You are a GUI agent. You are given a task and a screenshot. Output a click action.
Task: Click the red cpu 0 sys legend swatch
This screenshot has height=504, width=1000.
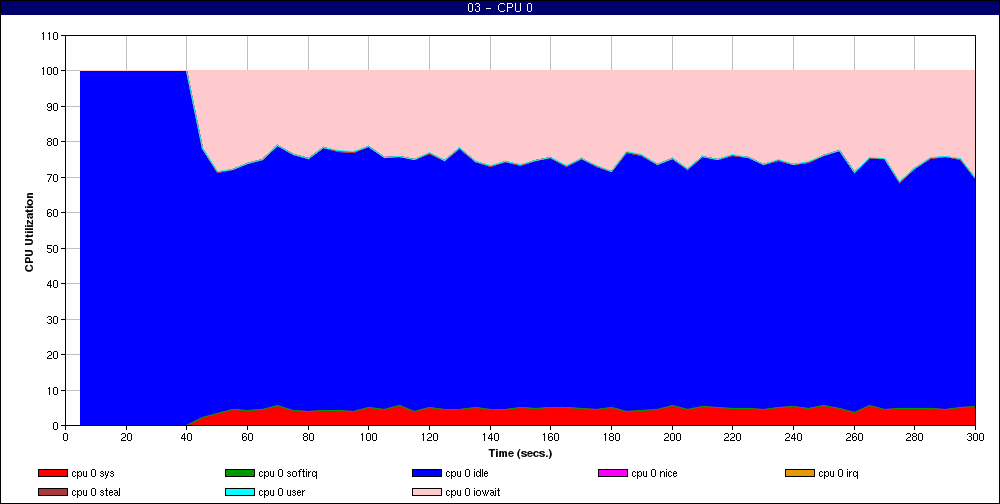[x=53, y=473]
